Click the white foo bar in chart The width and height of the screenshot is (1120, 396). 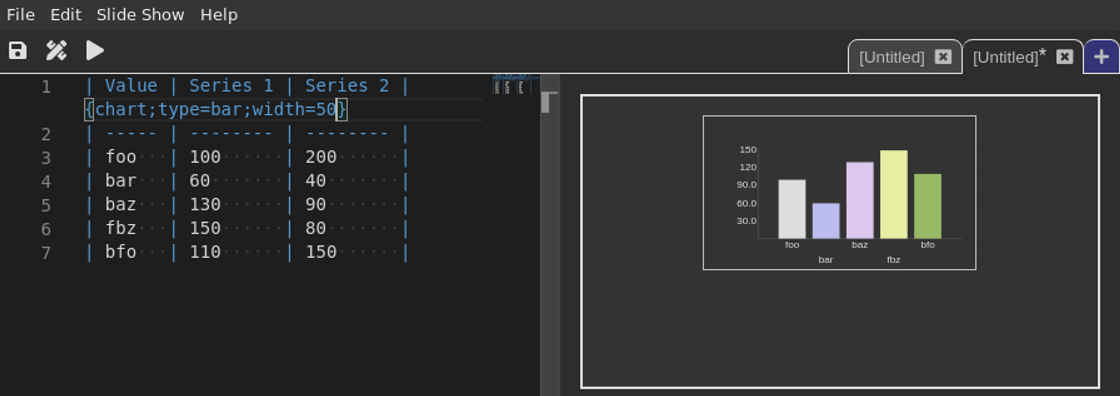(x=792, y=209)
